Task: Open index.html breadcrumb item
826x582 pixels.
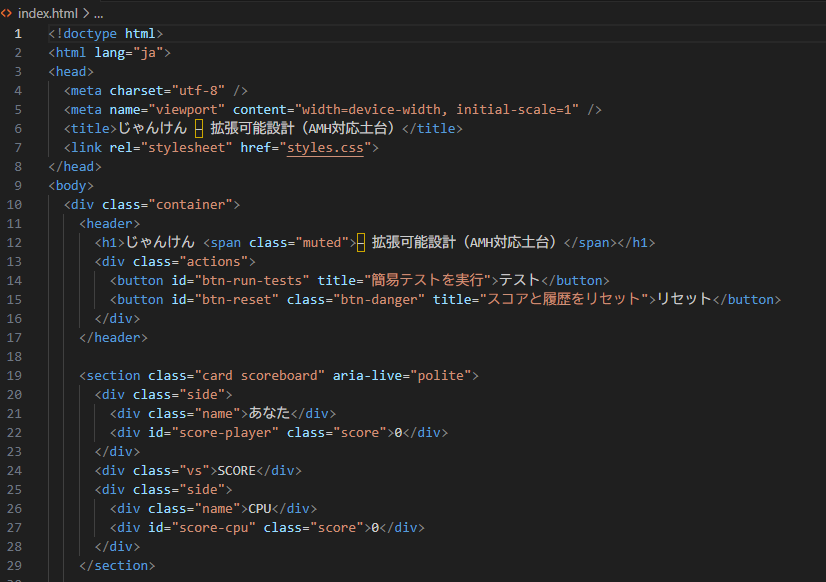Action: pyautogui.click(x=47, y=13)
